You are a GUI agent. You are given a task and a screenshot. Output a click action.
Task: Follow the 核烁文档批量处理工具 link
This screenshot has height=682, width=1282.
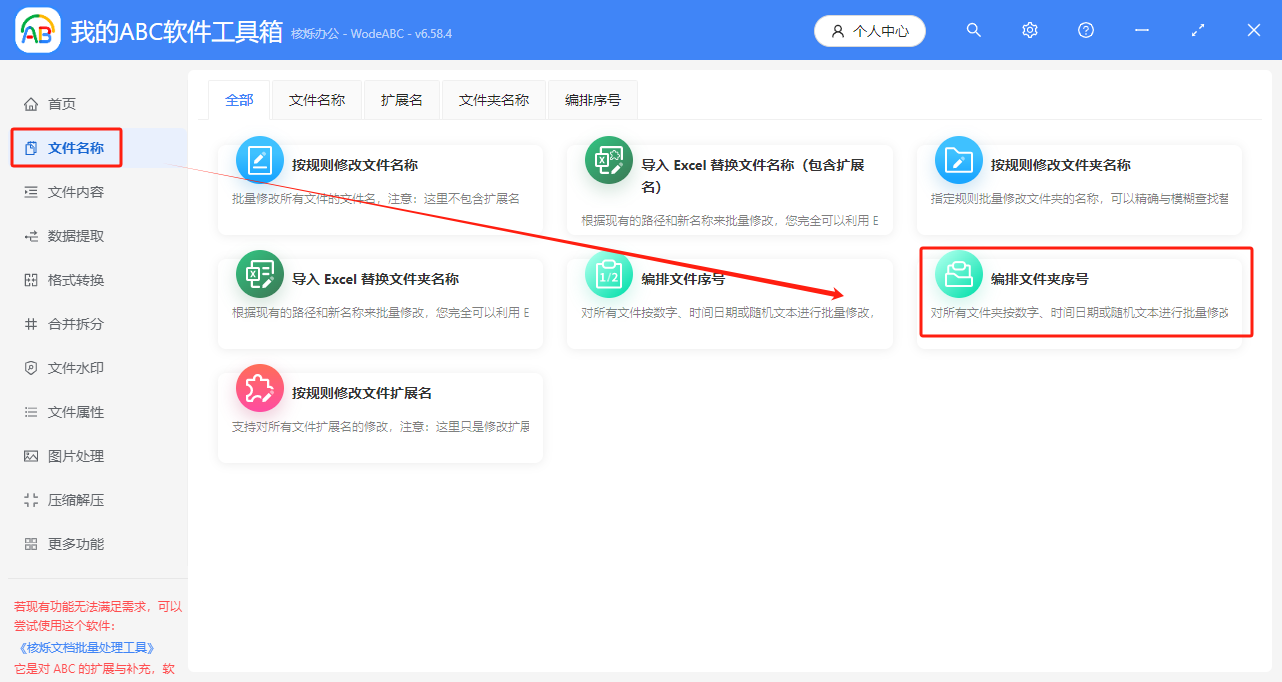pos(87,647)
